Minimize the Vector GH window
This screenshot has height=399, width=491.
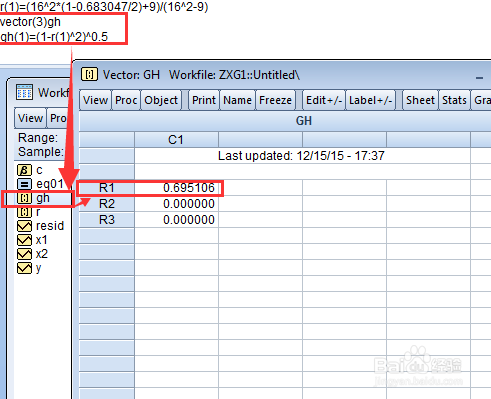click(480, 78)
